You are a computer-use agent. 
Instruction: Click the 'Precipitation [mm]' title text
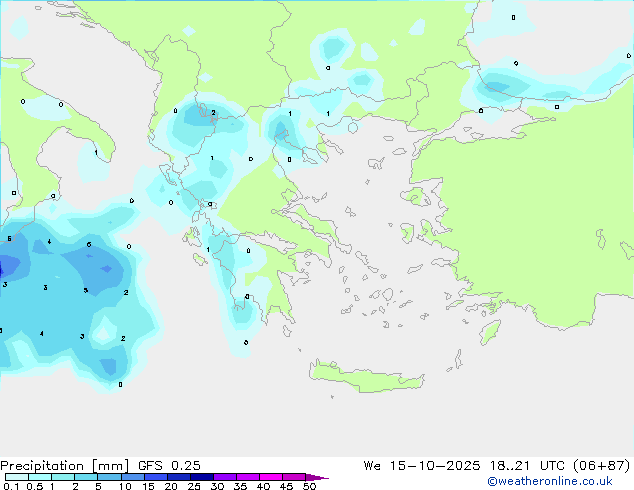tap(65, 466)
